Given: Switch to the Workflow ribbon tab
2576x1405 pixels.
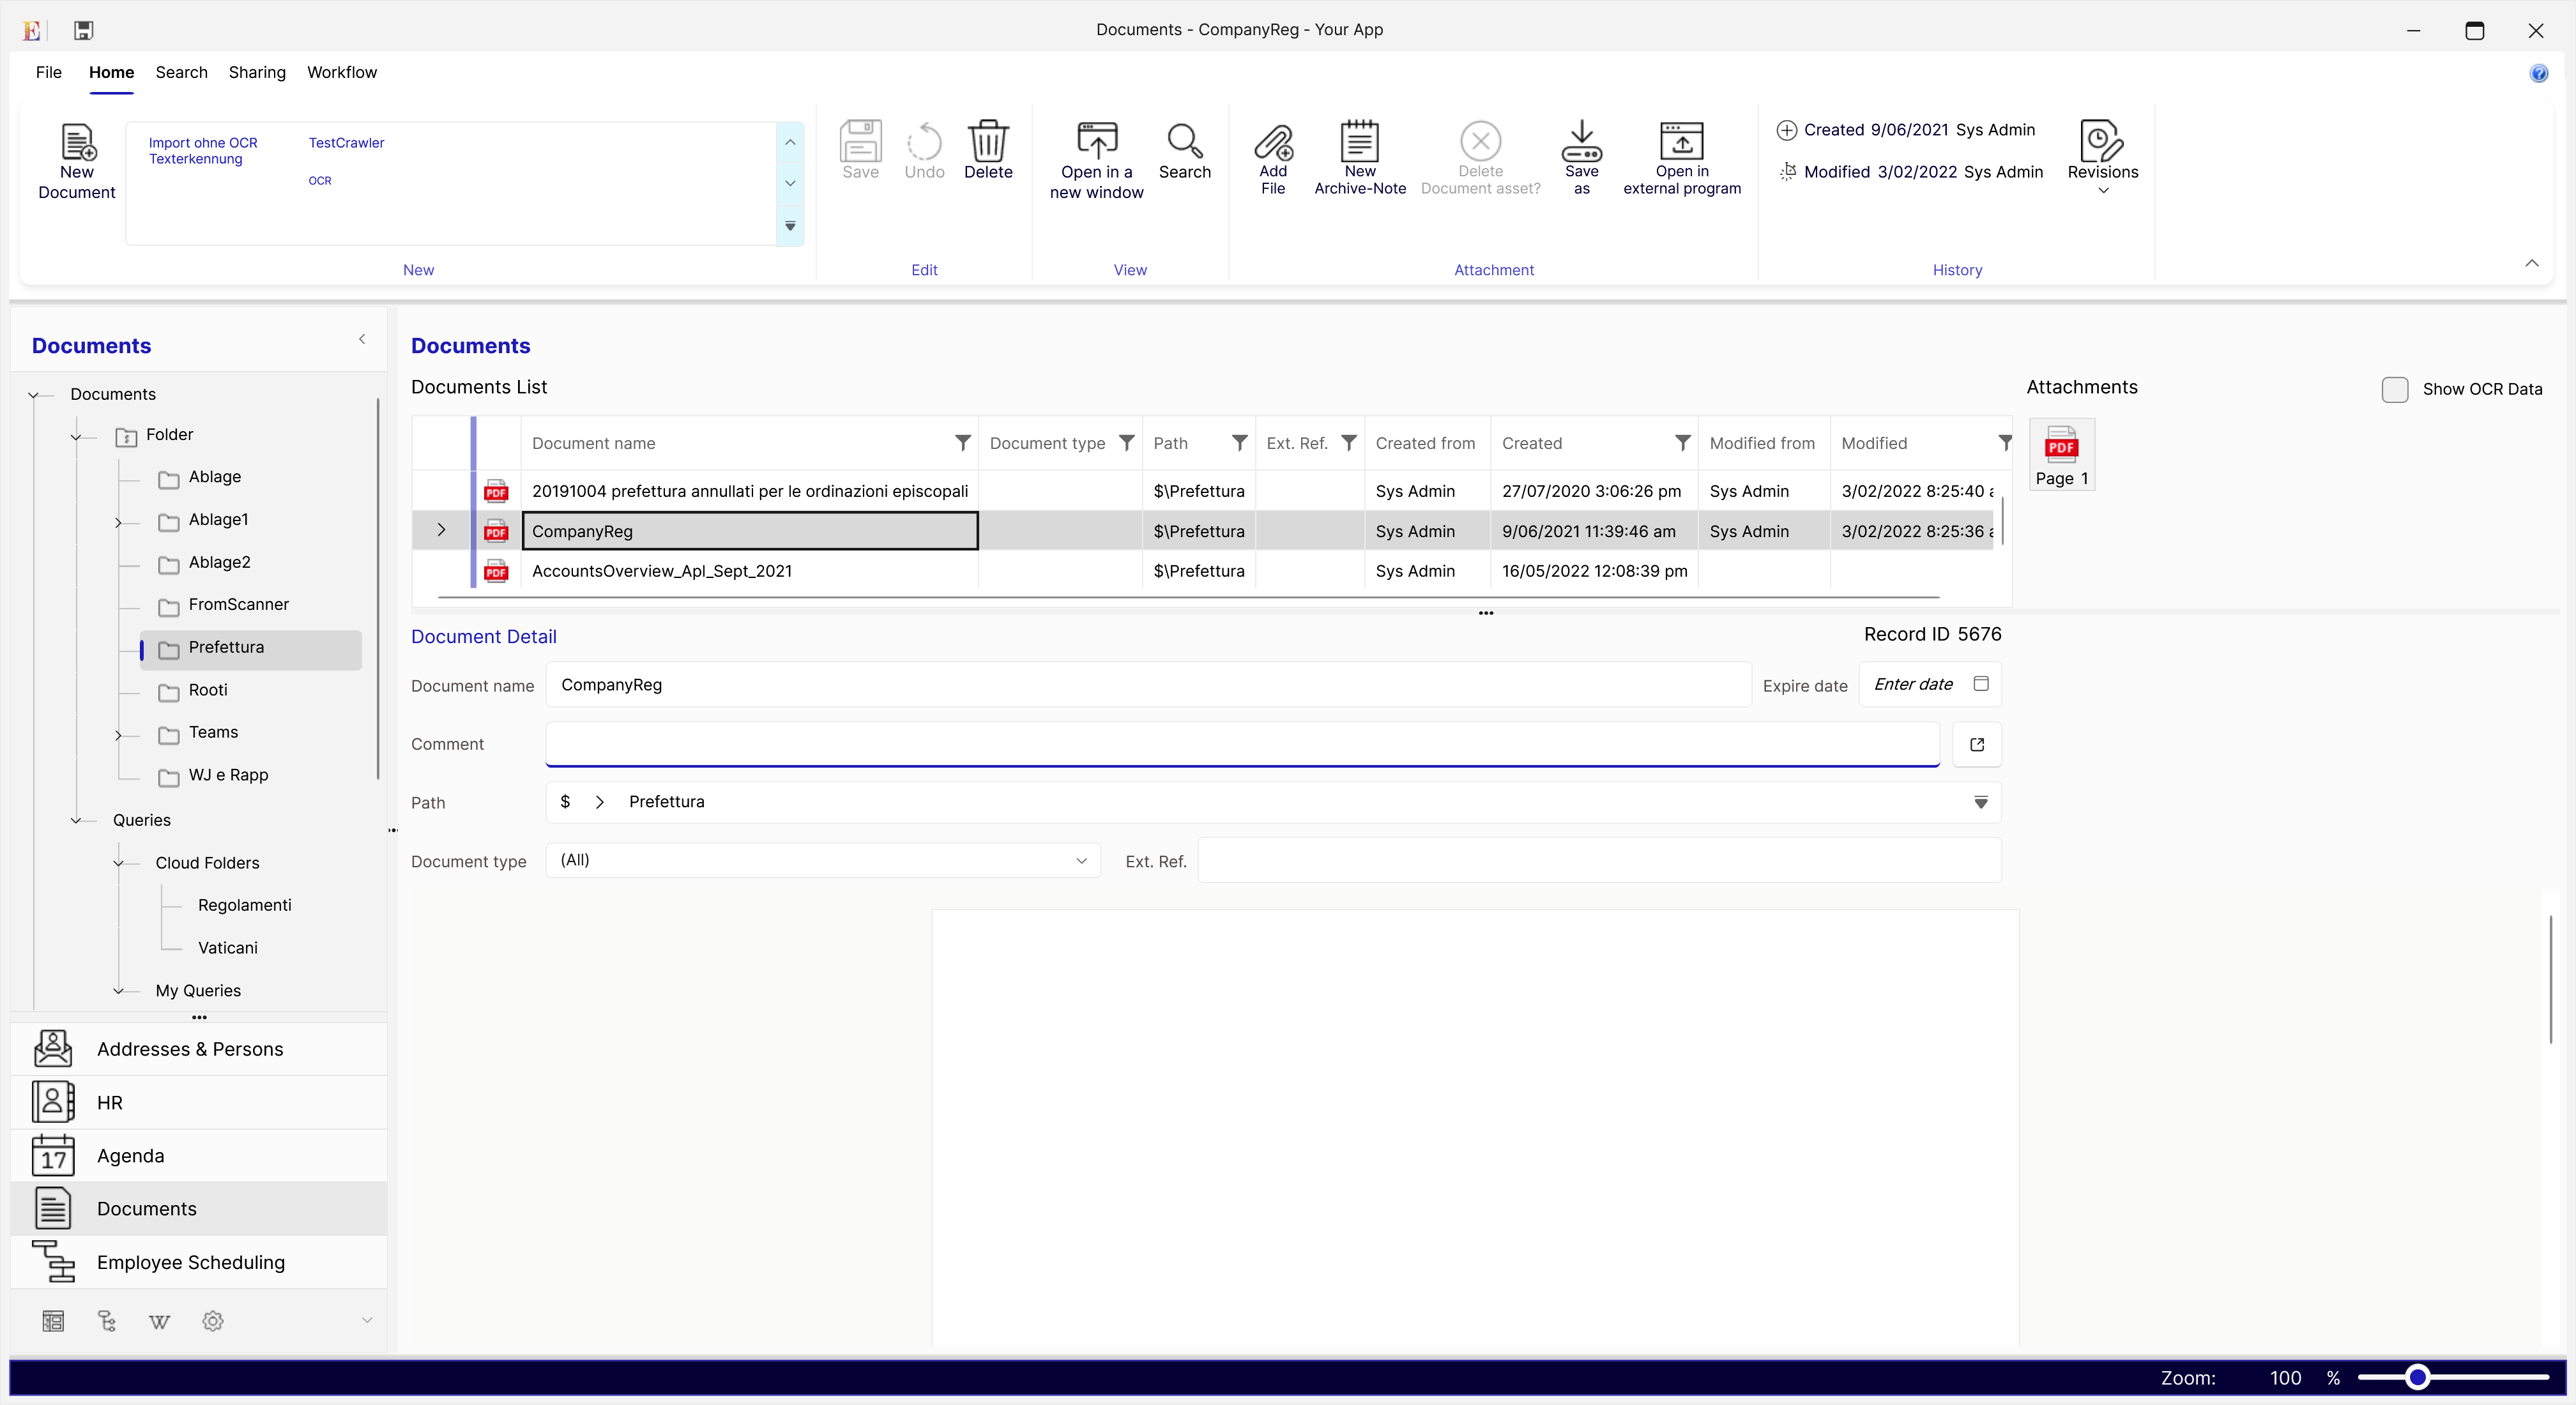Looking at the screenshot, I should [x=341, y=72].
